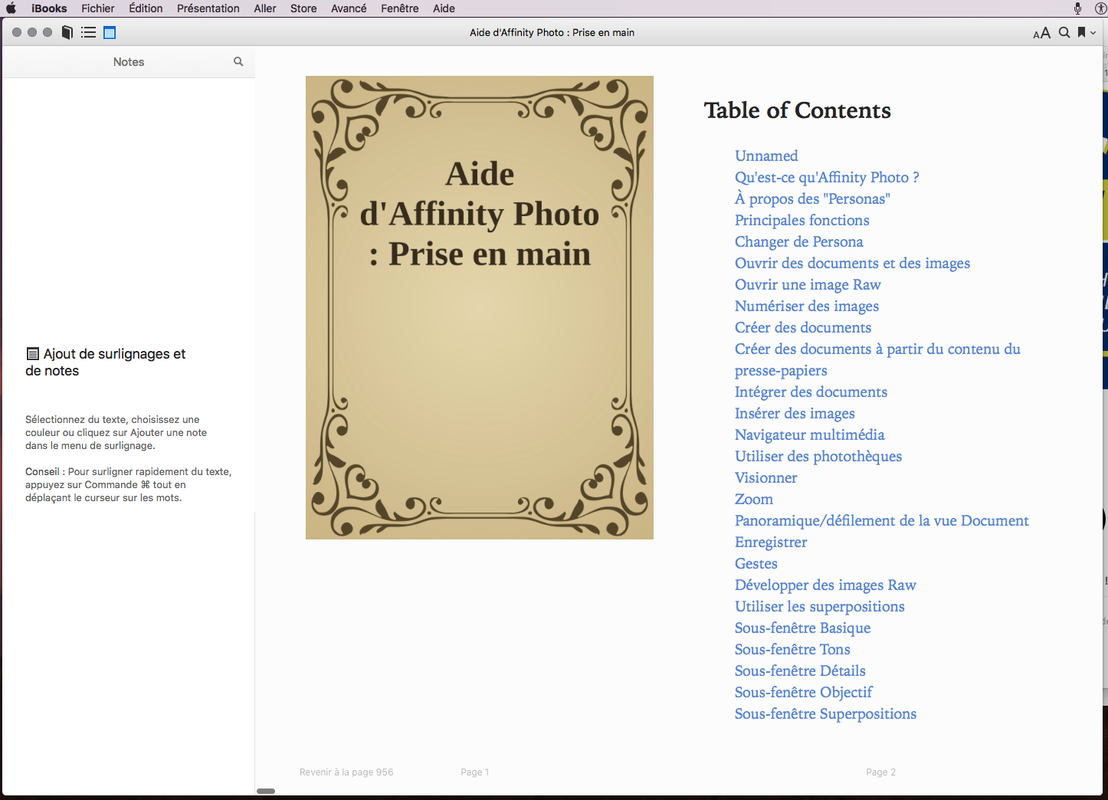
Task: Open the Aide menu
Action: point(444,8)
